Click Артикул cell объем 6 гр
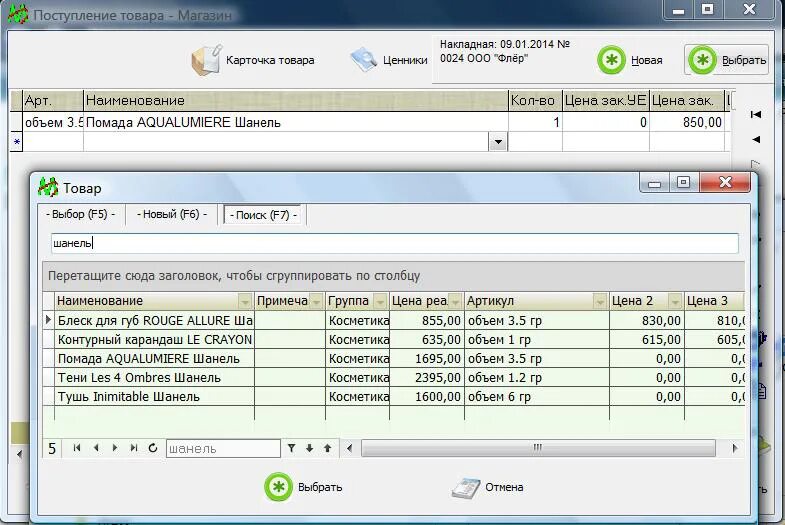 (537, 397)
